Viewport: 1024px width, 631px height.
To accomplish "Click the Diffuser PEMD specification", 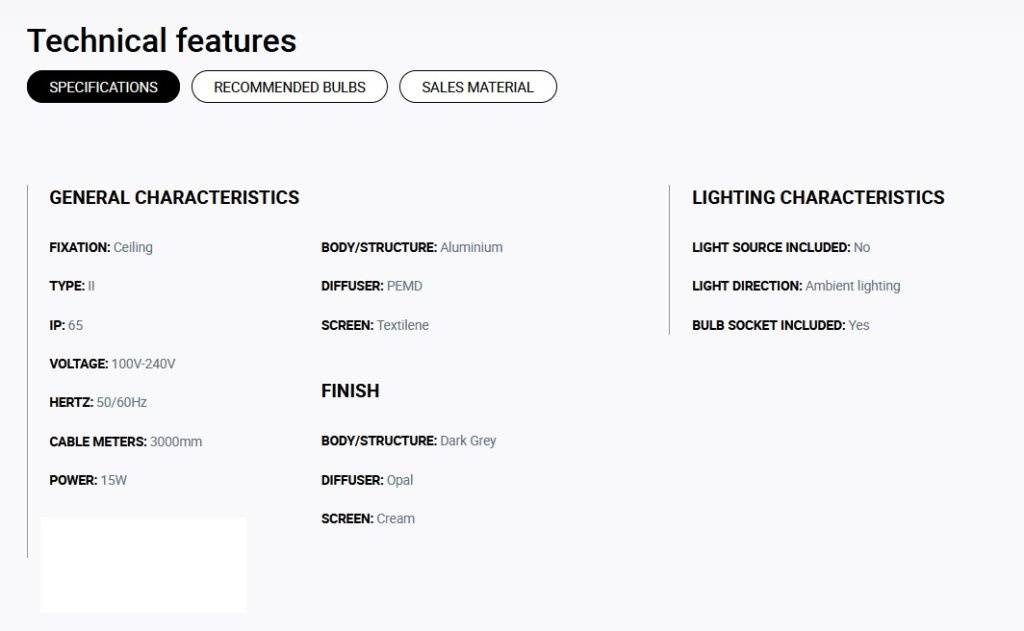I will click(372, 286).
